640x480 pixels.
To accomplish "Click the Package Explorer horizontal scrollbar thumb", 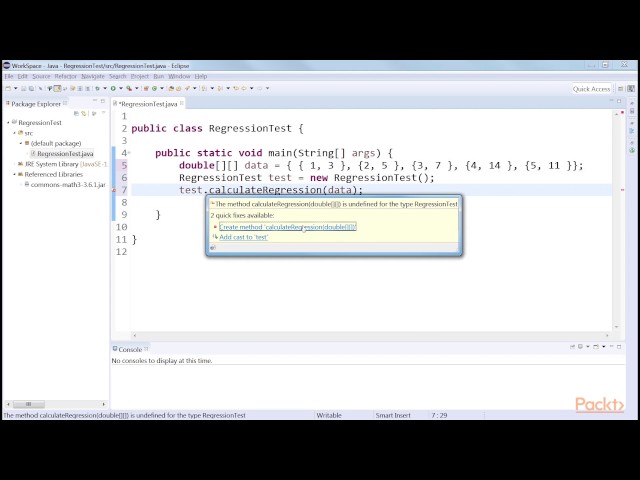I will click(29, 404).
